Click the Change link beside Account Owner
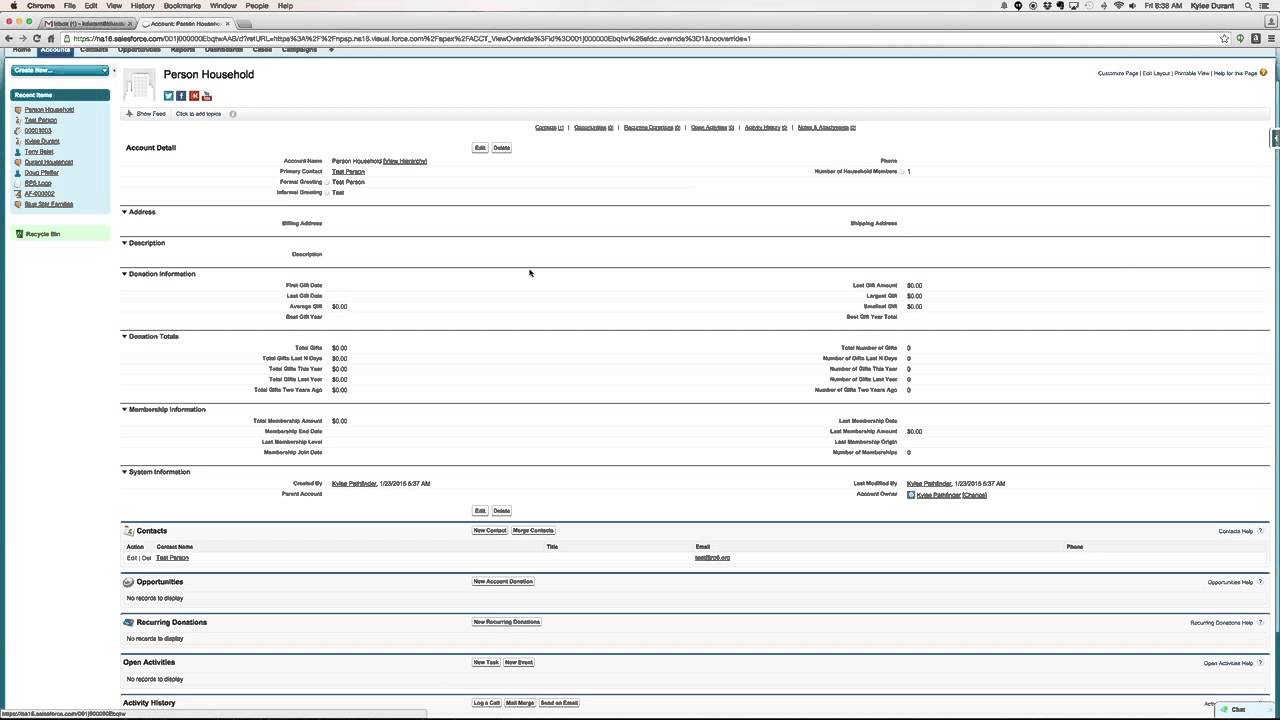 point(975,495)
